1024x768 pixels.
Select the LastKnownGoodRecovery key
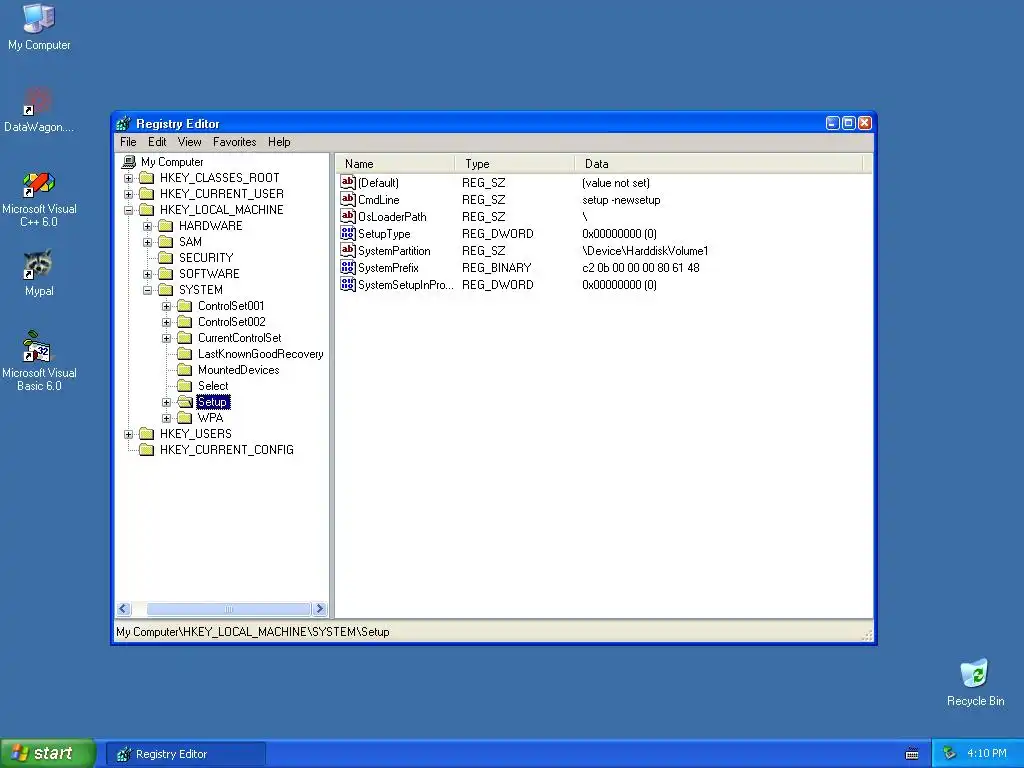point(261,354)
